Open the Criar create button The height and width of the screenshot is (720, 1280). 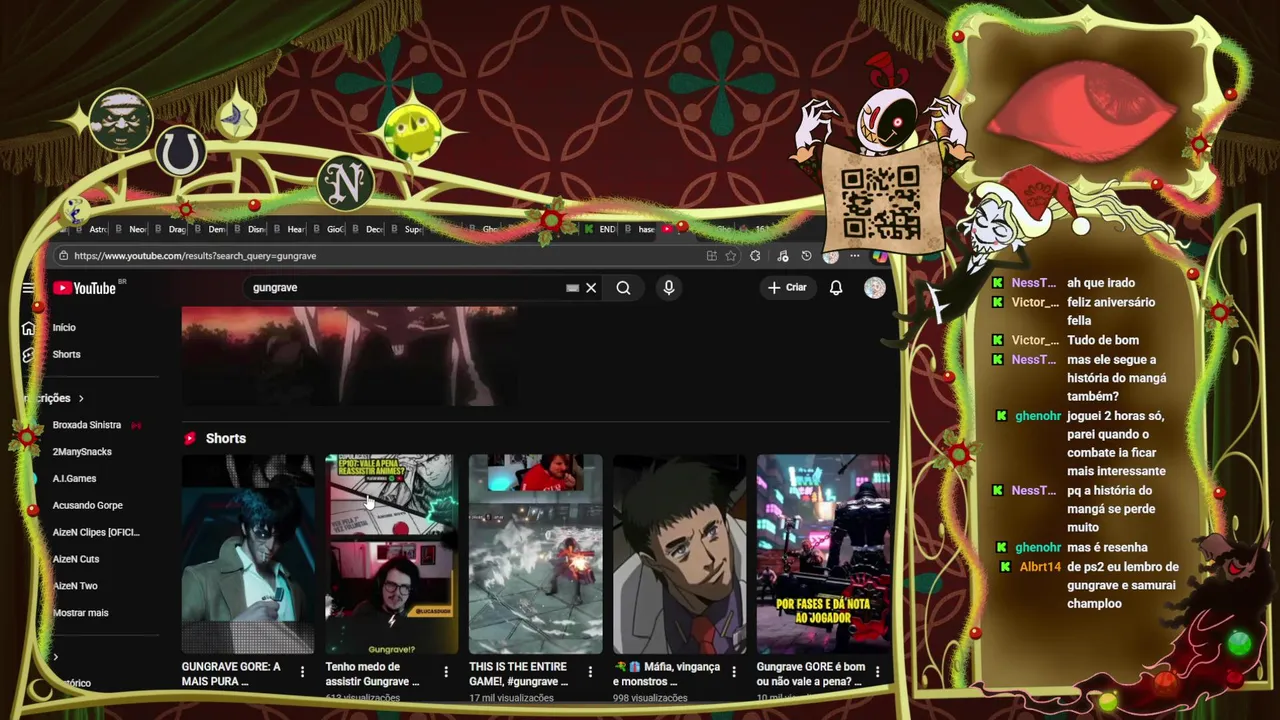coord(787,288)
